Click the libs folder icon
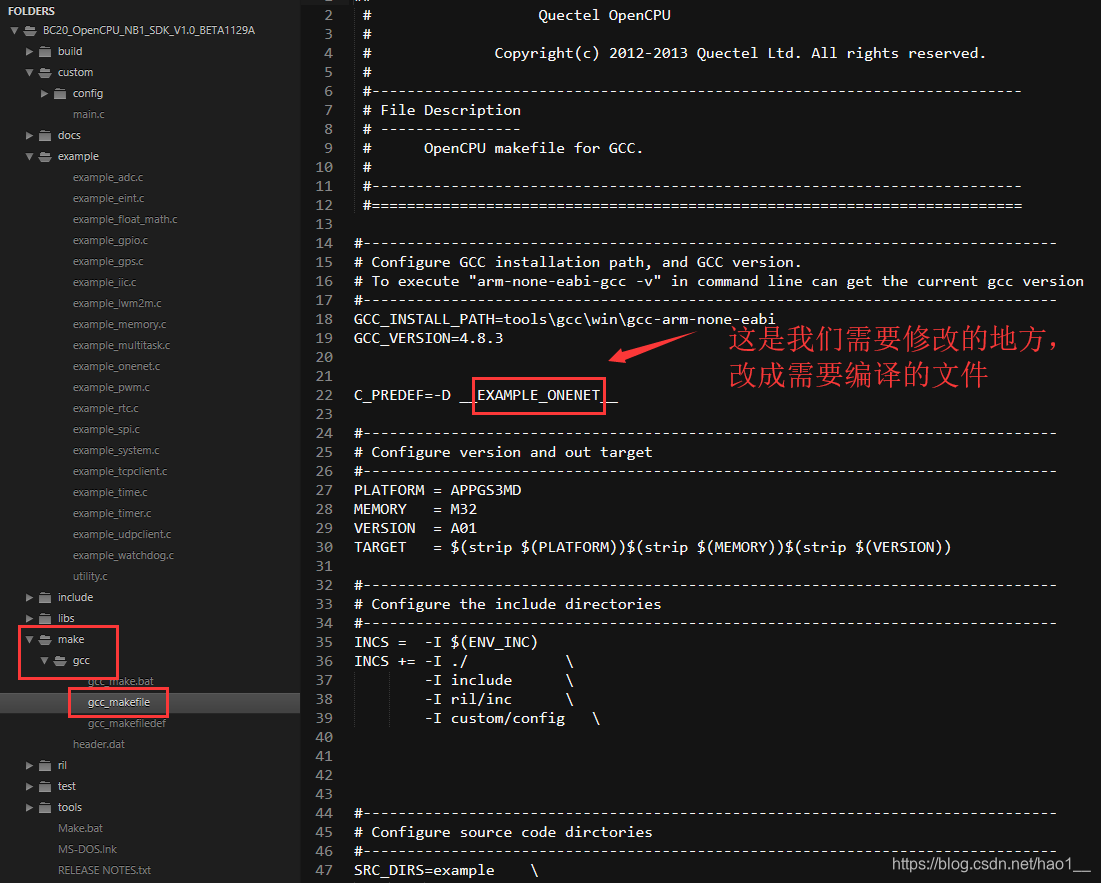The image size is (1101, 883). coord(45,619)
